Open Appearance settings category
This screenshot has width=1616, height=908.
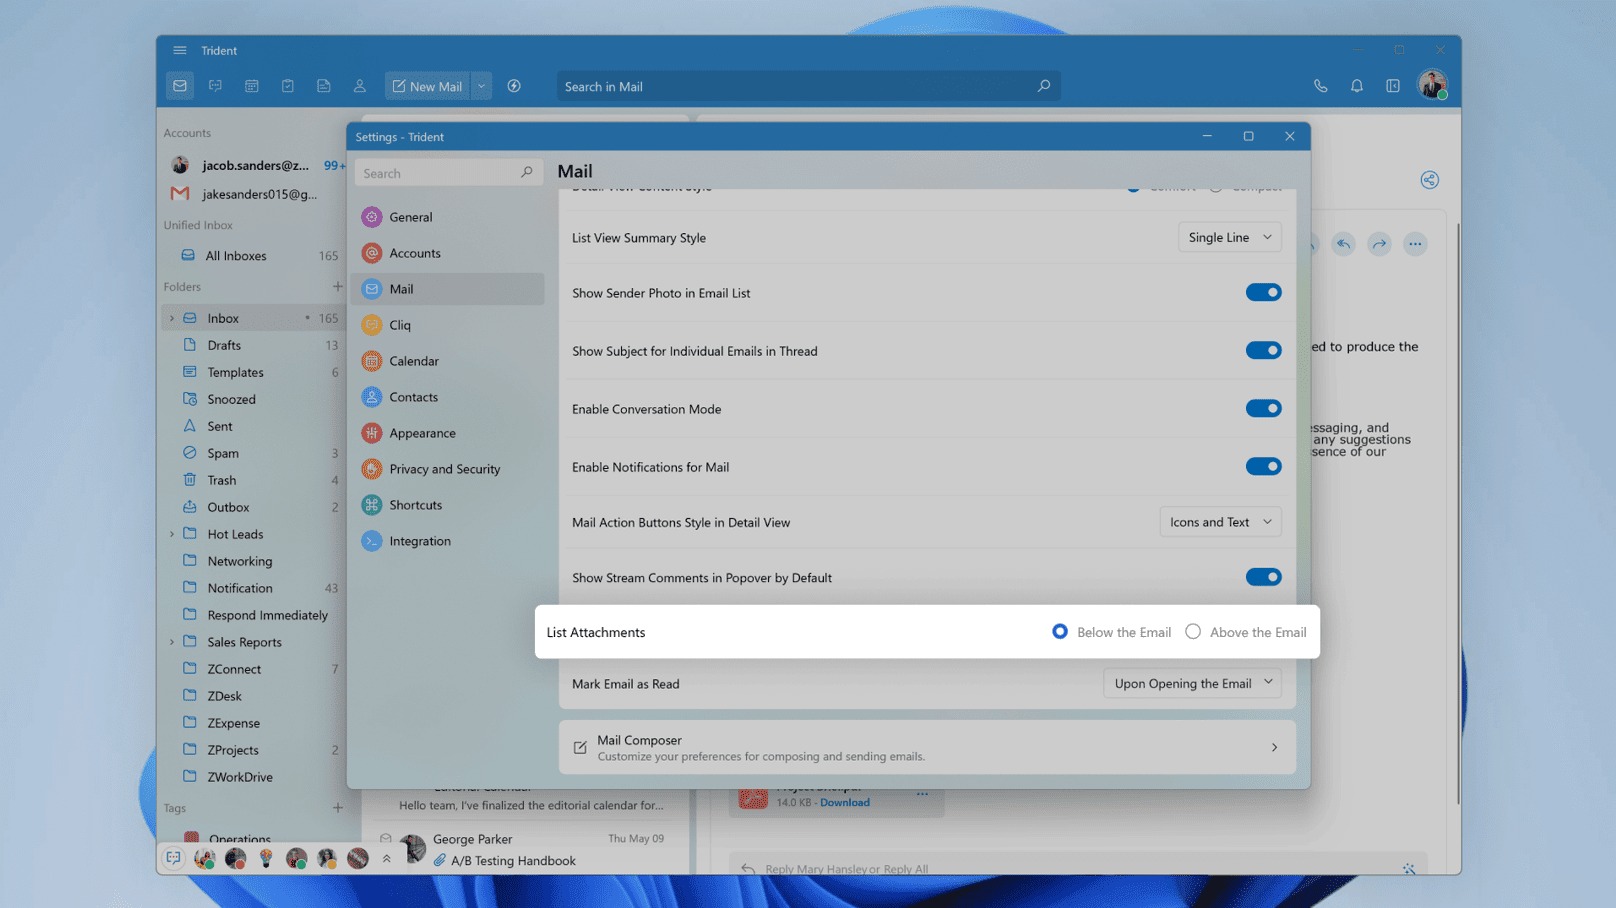click(x=447, y=433)
